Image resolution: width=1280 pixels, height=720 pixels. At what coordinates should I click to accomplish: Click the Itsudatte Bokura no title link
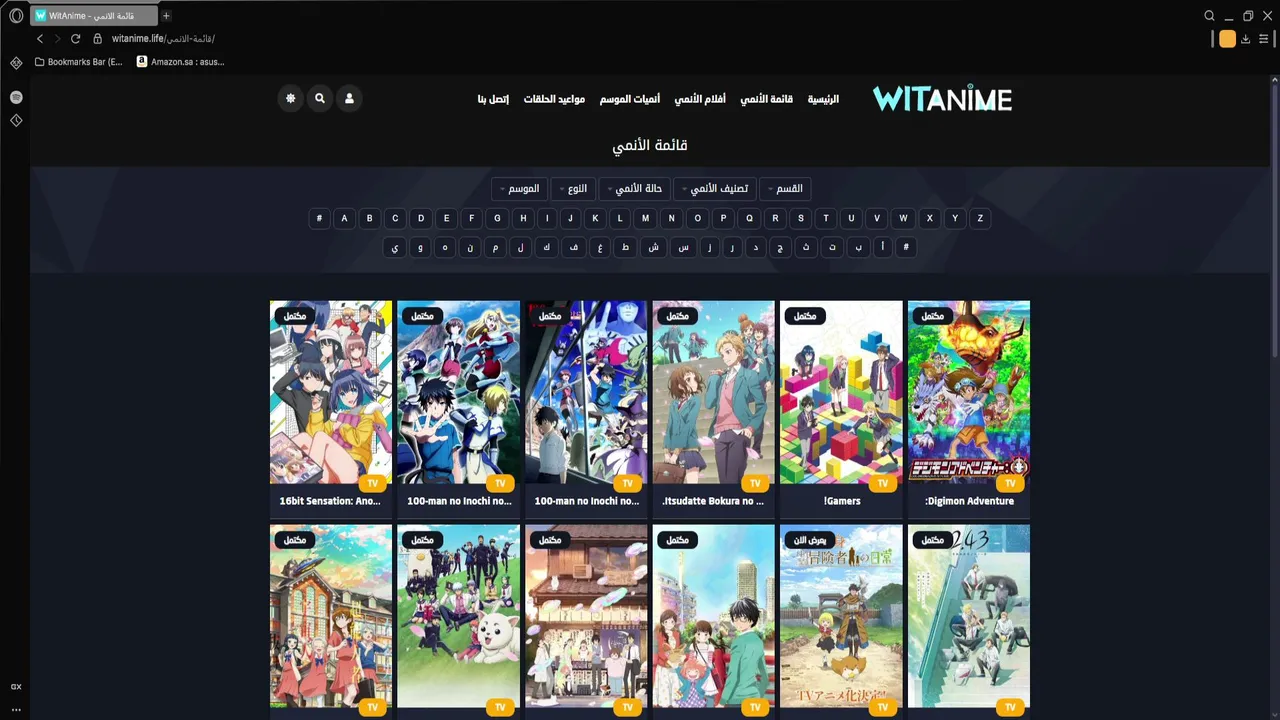pyautogui.click(x=713, y=501)
